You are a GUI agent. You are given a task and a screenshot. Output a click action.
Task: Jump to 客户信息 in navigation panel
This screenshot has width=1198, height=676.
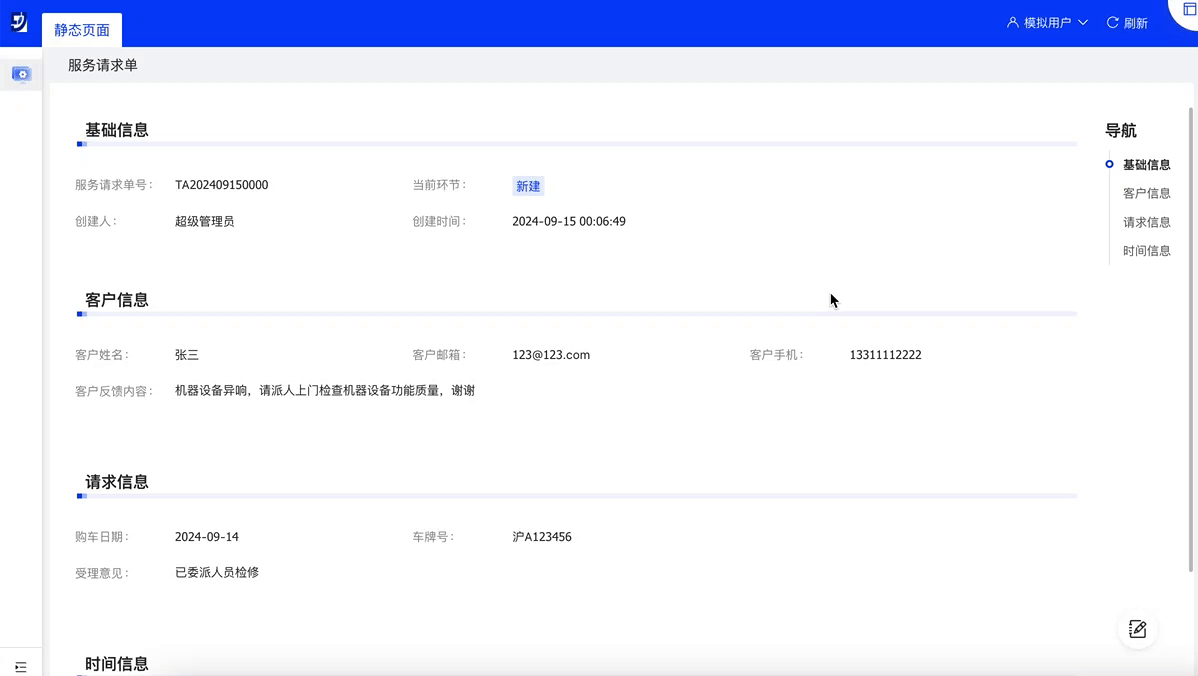[1146, 193]
